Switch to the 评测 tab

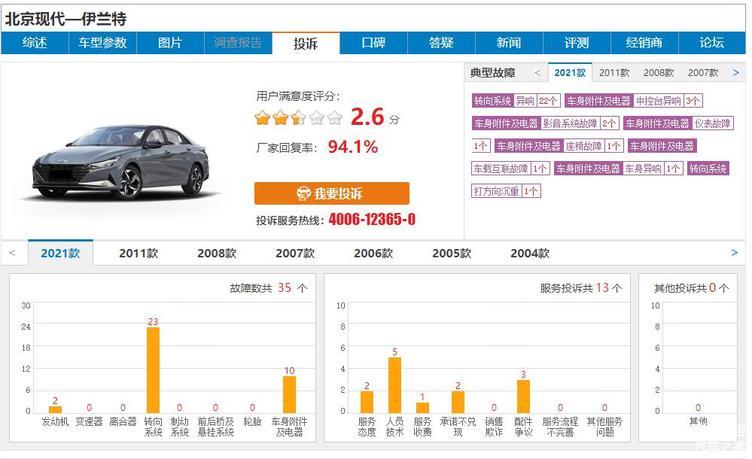576,43
